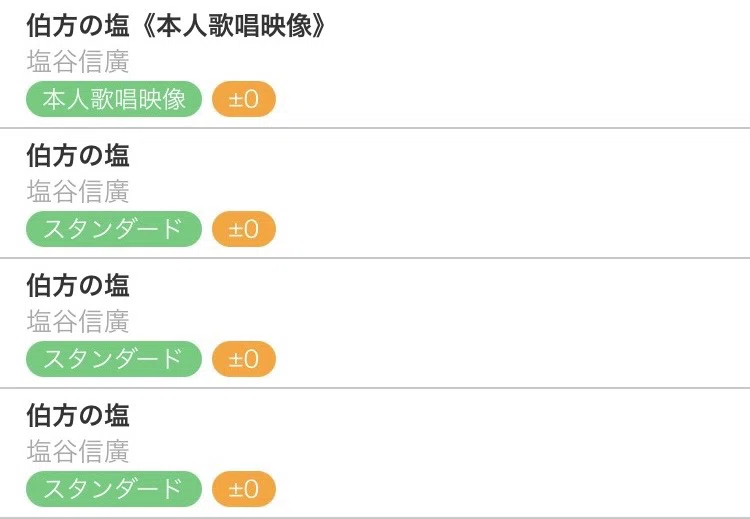Viewport: 750px width, 519px height.
Task: Tap ±0 badge in third entry
Action: pos(244,359)
